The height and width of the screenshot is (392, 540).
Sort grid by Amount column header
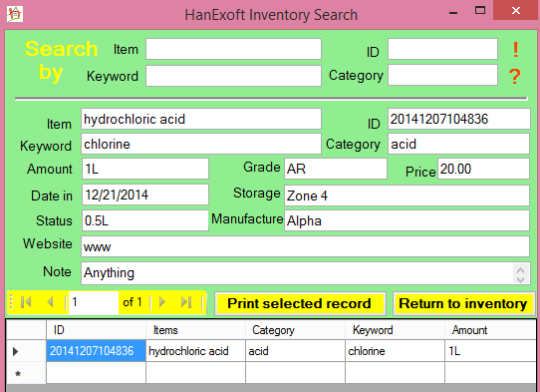pos(490,330)
